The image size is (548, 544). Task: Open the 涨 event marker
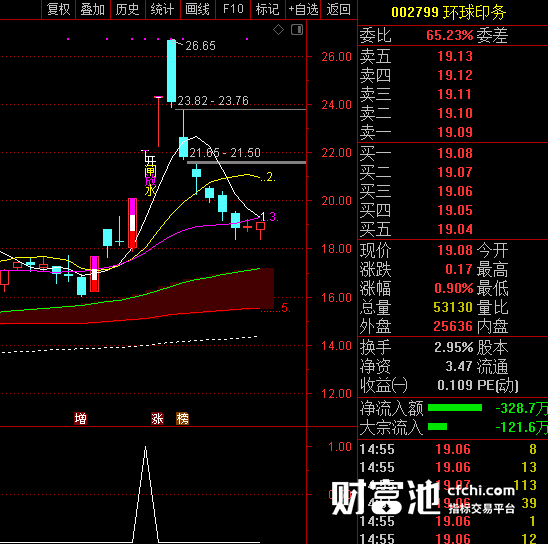(157, 418)
